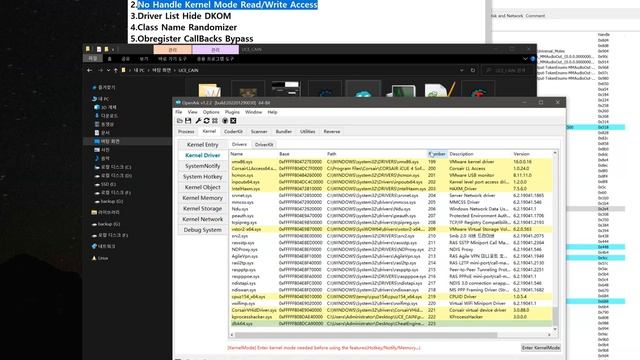Viewport: 640px width, 360px height.
Task: Select the vstor2-x64.sys driver row
Action: (x=391, y=229)
